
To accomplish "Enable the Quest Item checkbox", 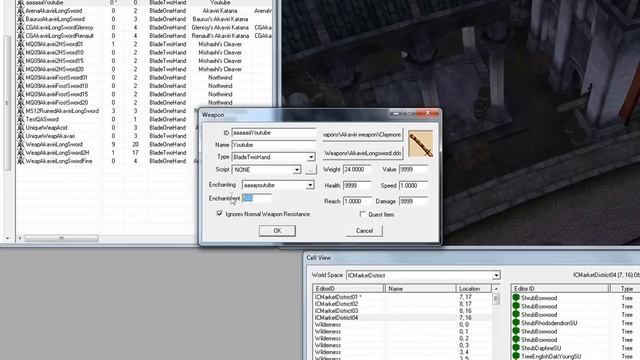I will pos(362,214).
